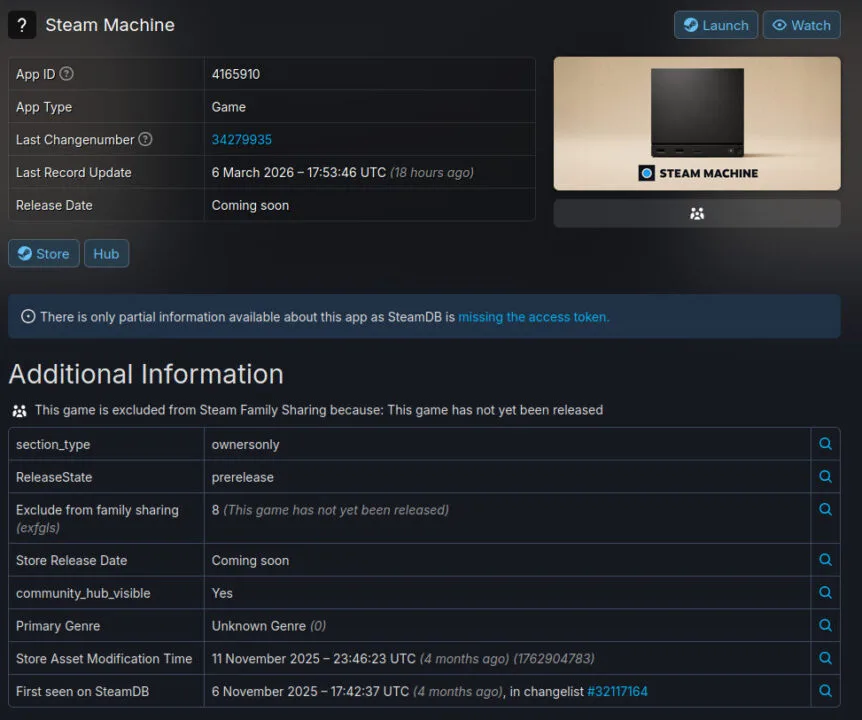Click the search icon on Primary Genre row

coord(826,625)
